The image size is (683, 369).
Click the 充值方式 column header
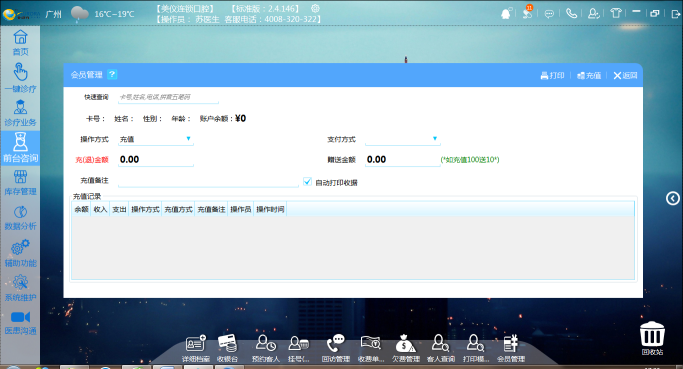[x=179, y=210]
